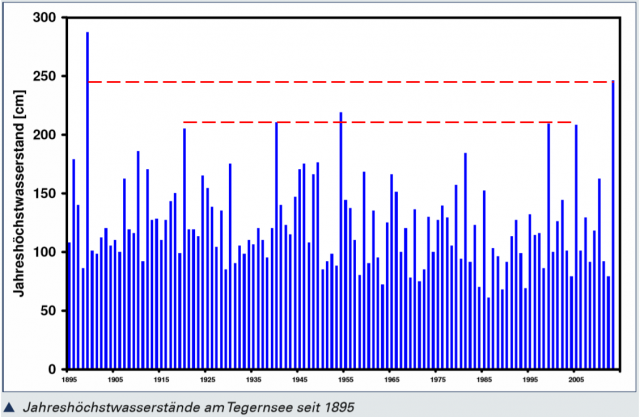The image size is (640, 417).
Task: Click the tallest blue bar near 287 cm
Action: [87, 200]
